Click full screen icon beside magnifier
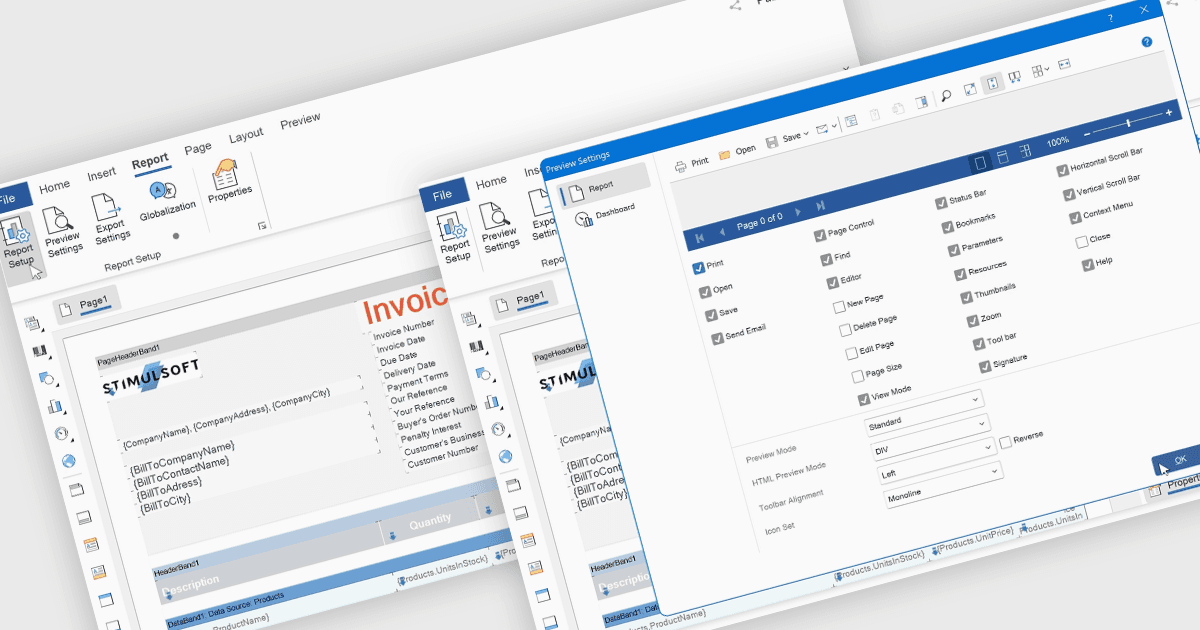 click(x=969, y=91)
